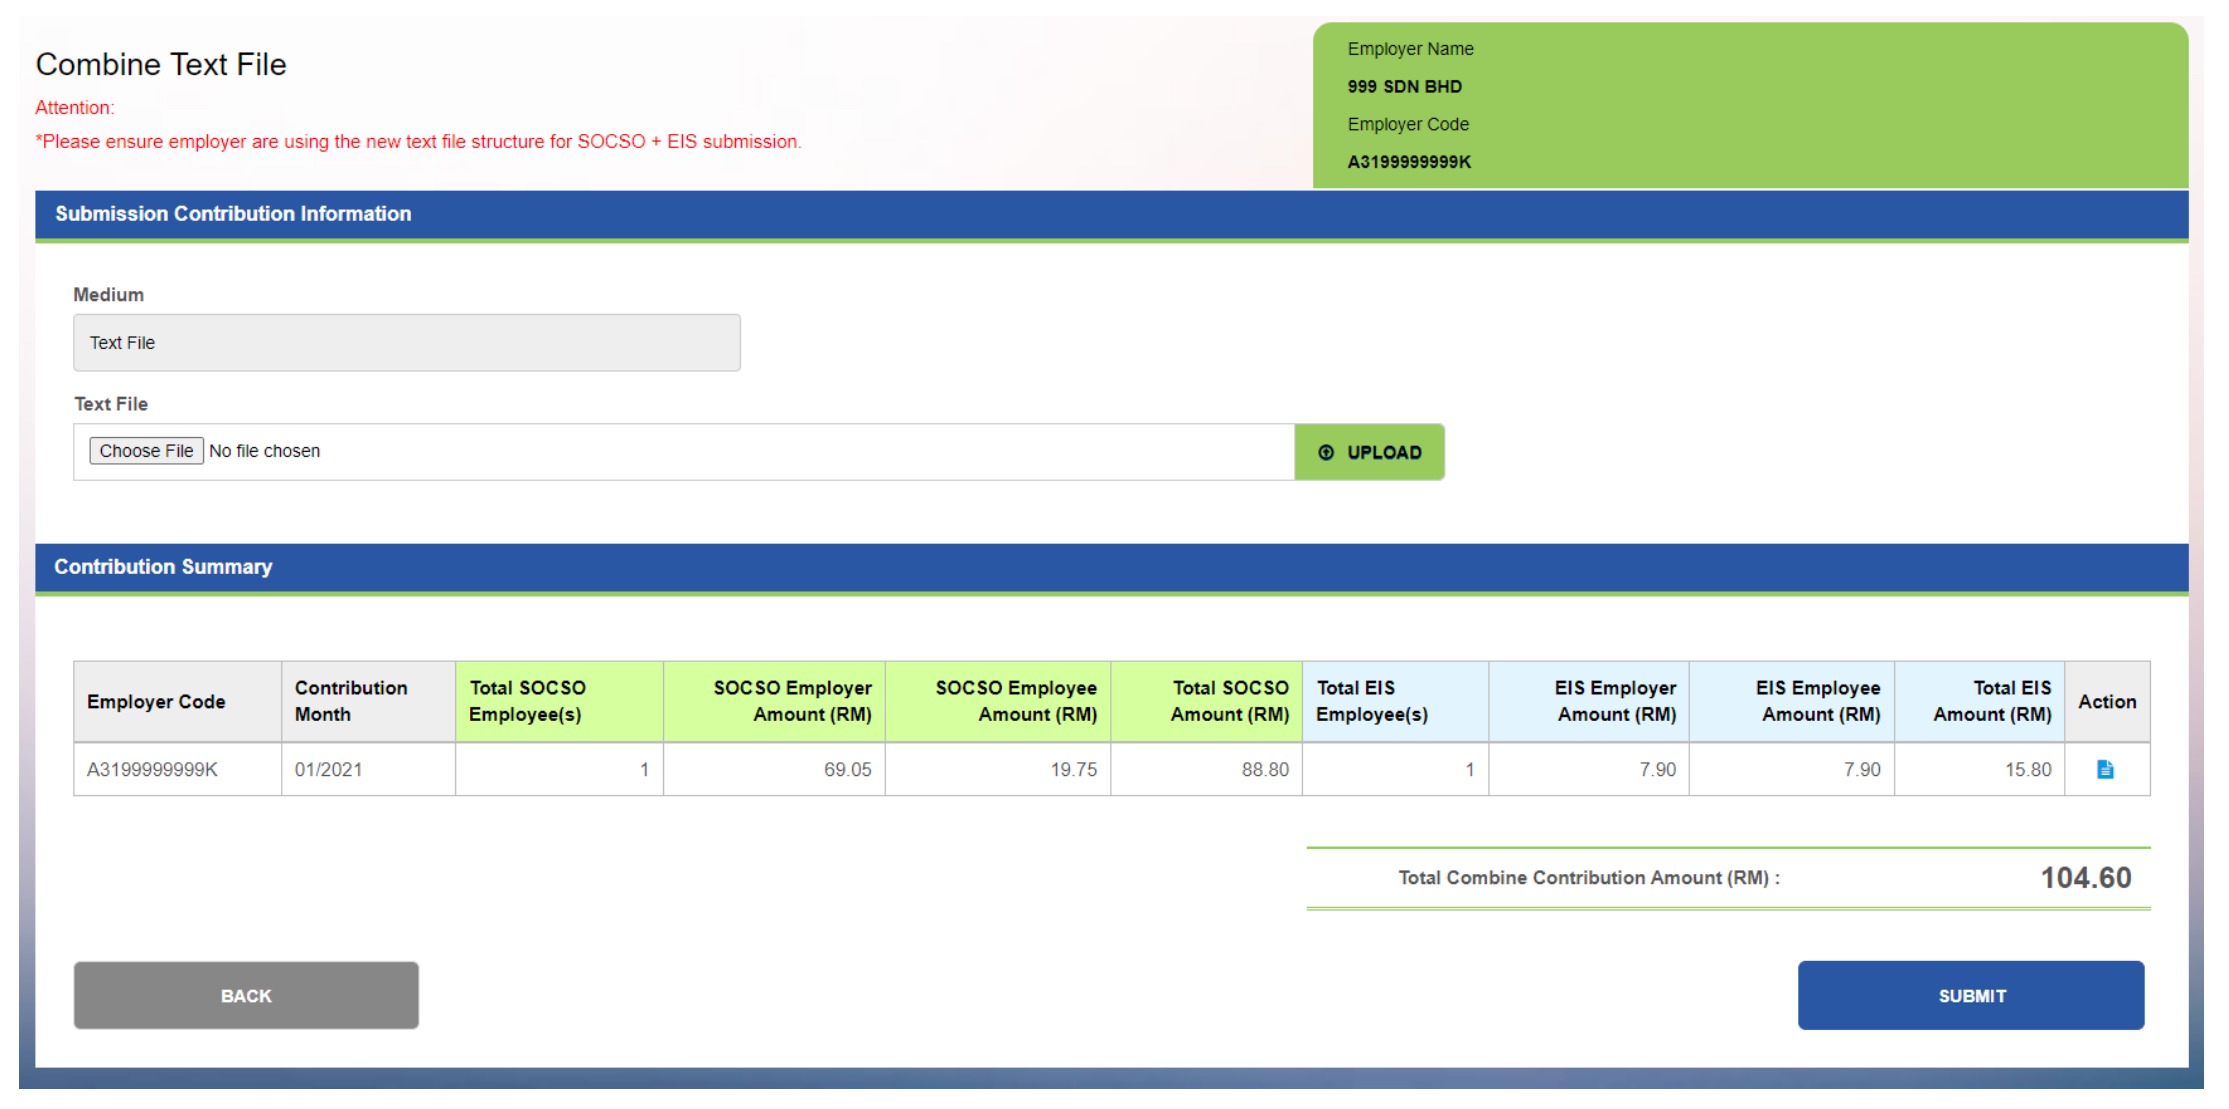Click the Employer Code column header
This screenshot has height=1109, width=2229.
[x=156, y=701]
